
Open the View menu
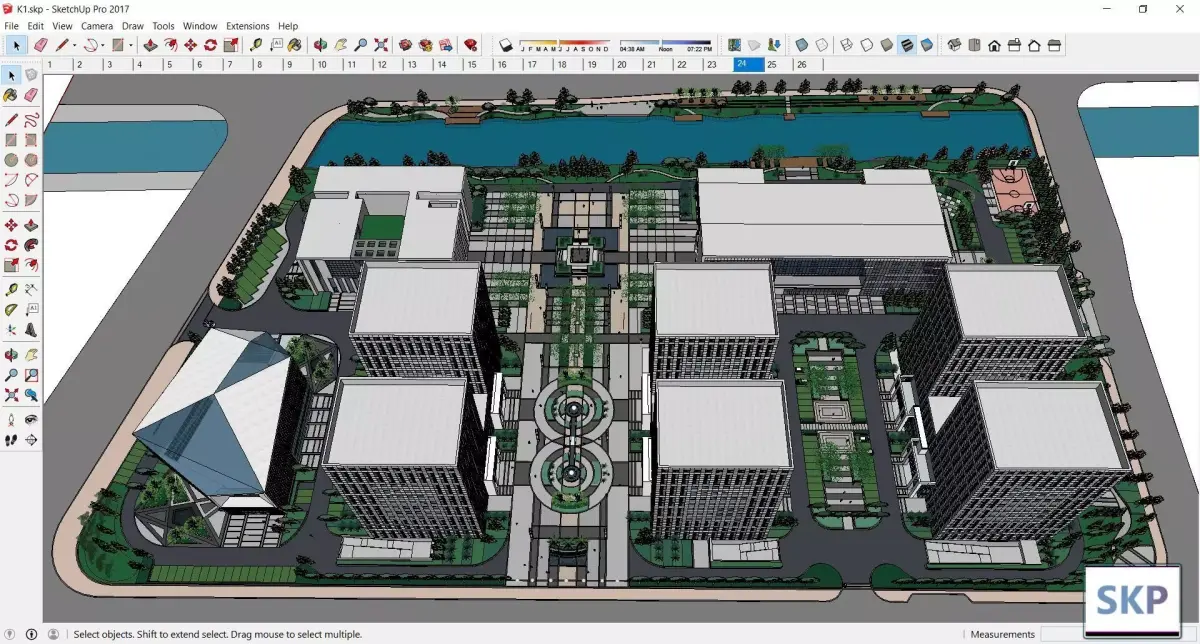tap(62, 26)
